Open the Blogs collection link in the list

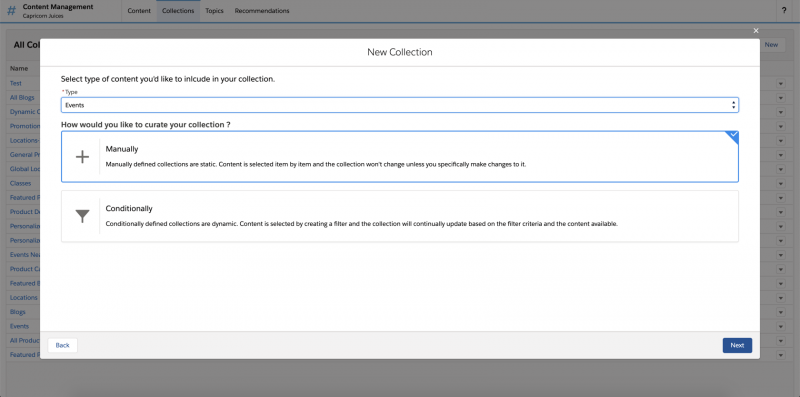coord(17,312)
